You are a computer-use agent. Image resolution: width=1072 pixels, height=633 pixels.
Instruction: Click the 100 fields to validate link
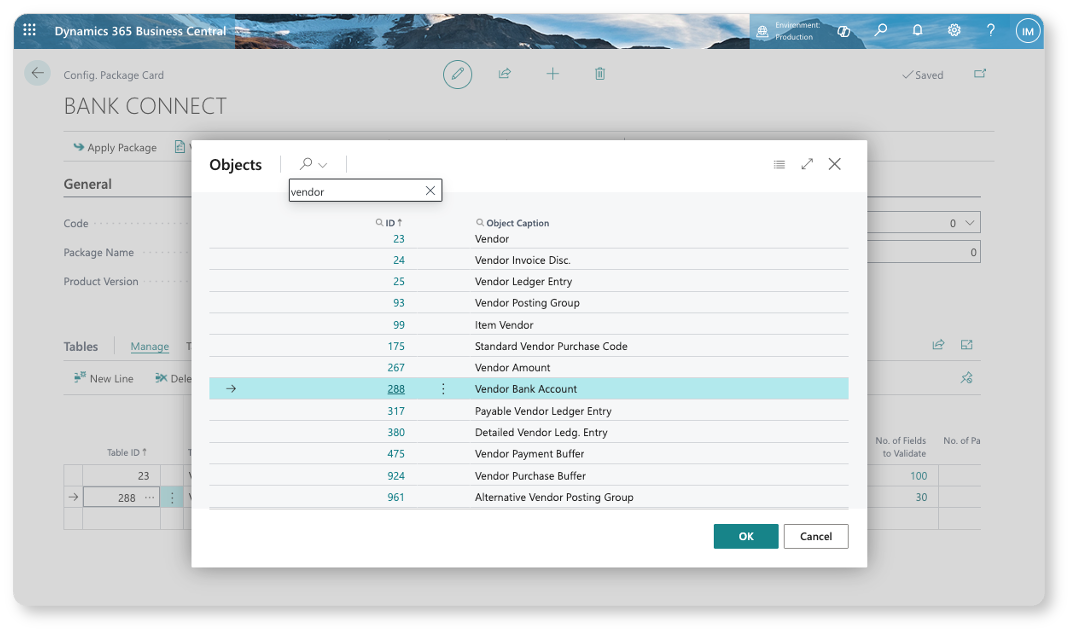coord(918,476)
